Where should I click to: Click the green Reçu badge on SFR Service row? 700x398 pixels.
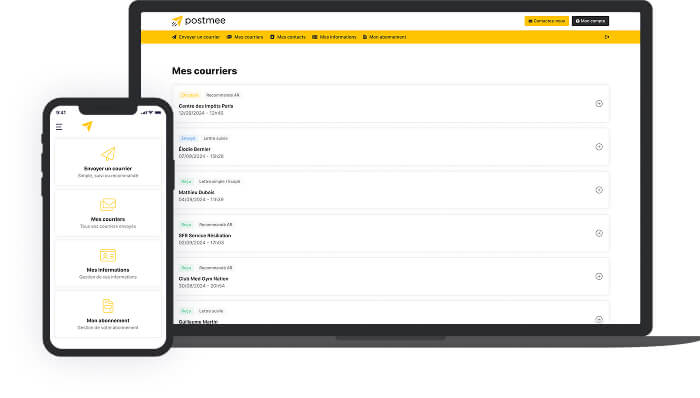pyautogui.click(x=186, y=225)
